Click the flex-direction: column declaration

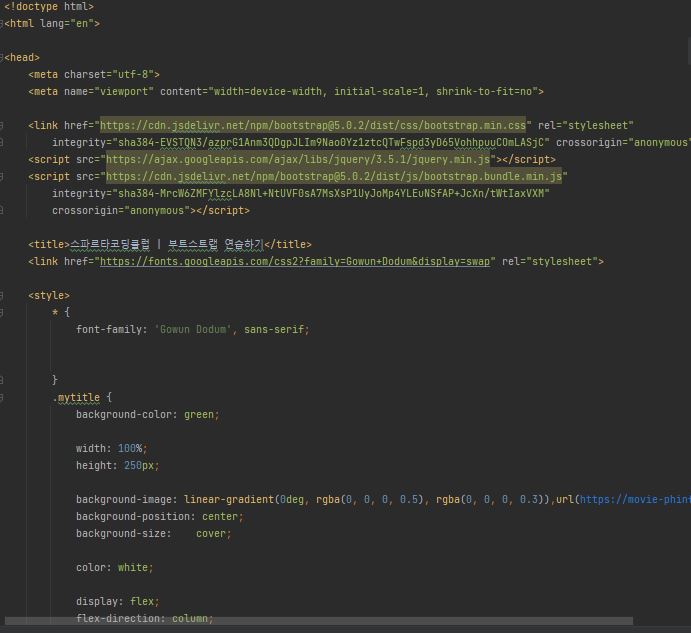click(145, 618)
